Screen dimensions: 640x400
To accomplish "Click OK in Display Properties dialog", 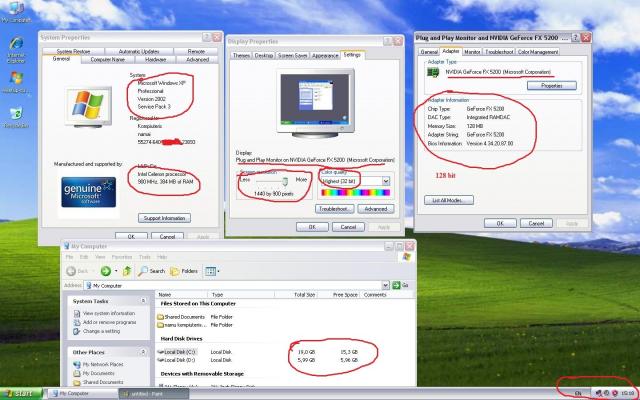I will pyautogui.click(x=312, y=227).
